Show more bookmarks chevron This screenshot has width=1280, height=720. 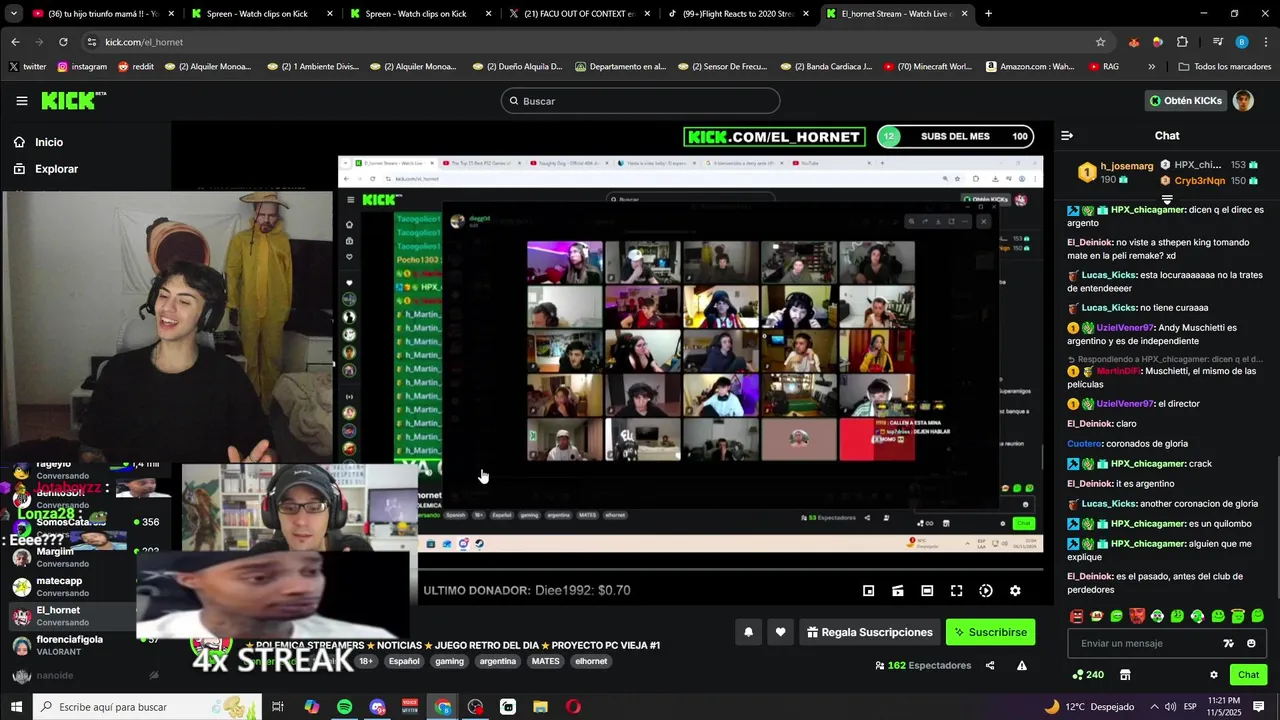point(1151,67)
